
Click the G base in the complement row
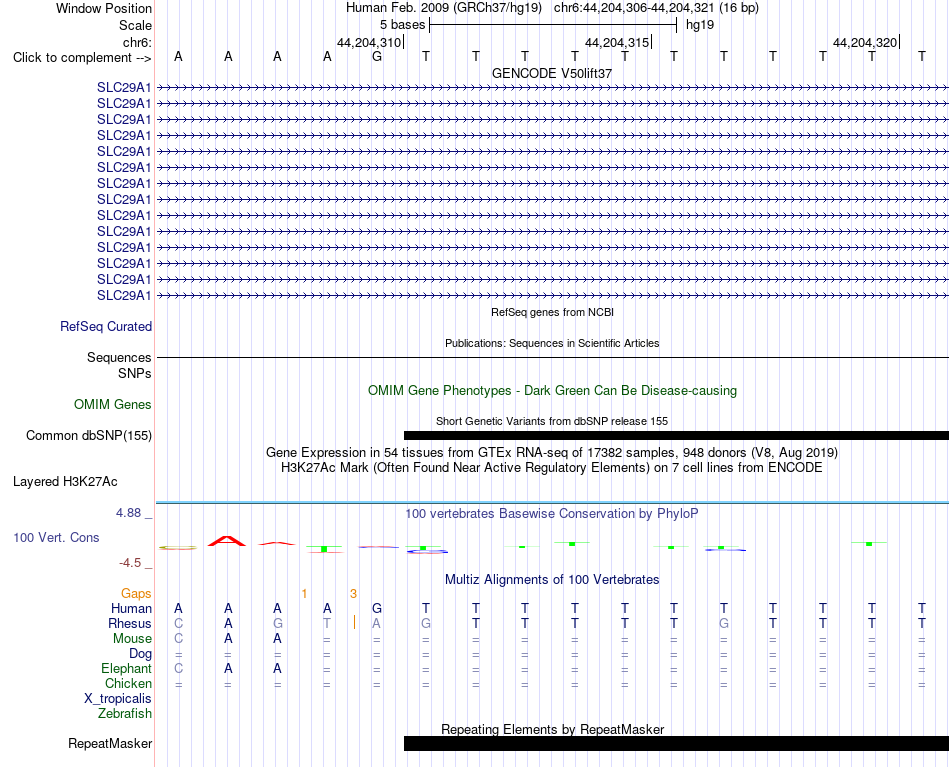click(x=377, y=56)
